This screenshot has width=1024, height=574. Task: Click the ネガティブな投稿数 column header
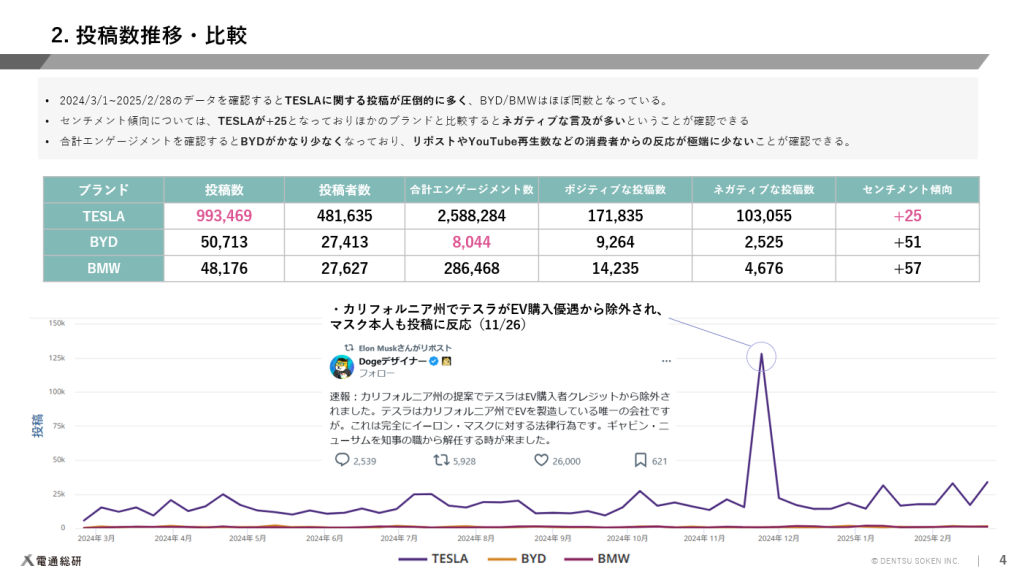(763, 189)
